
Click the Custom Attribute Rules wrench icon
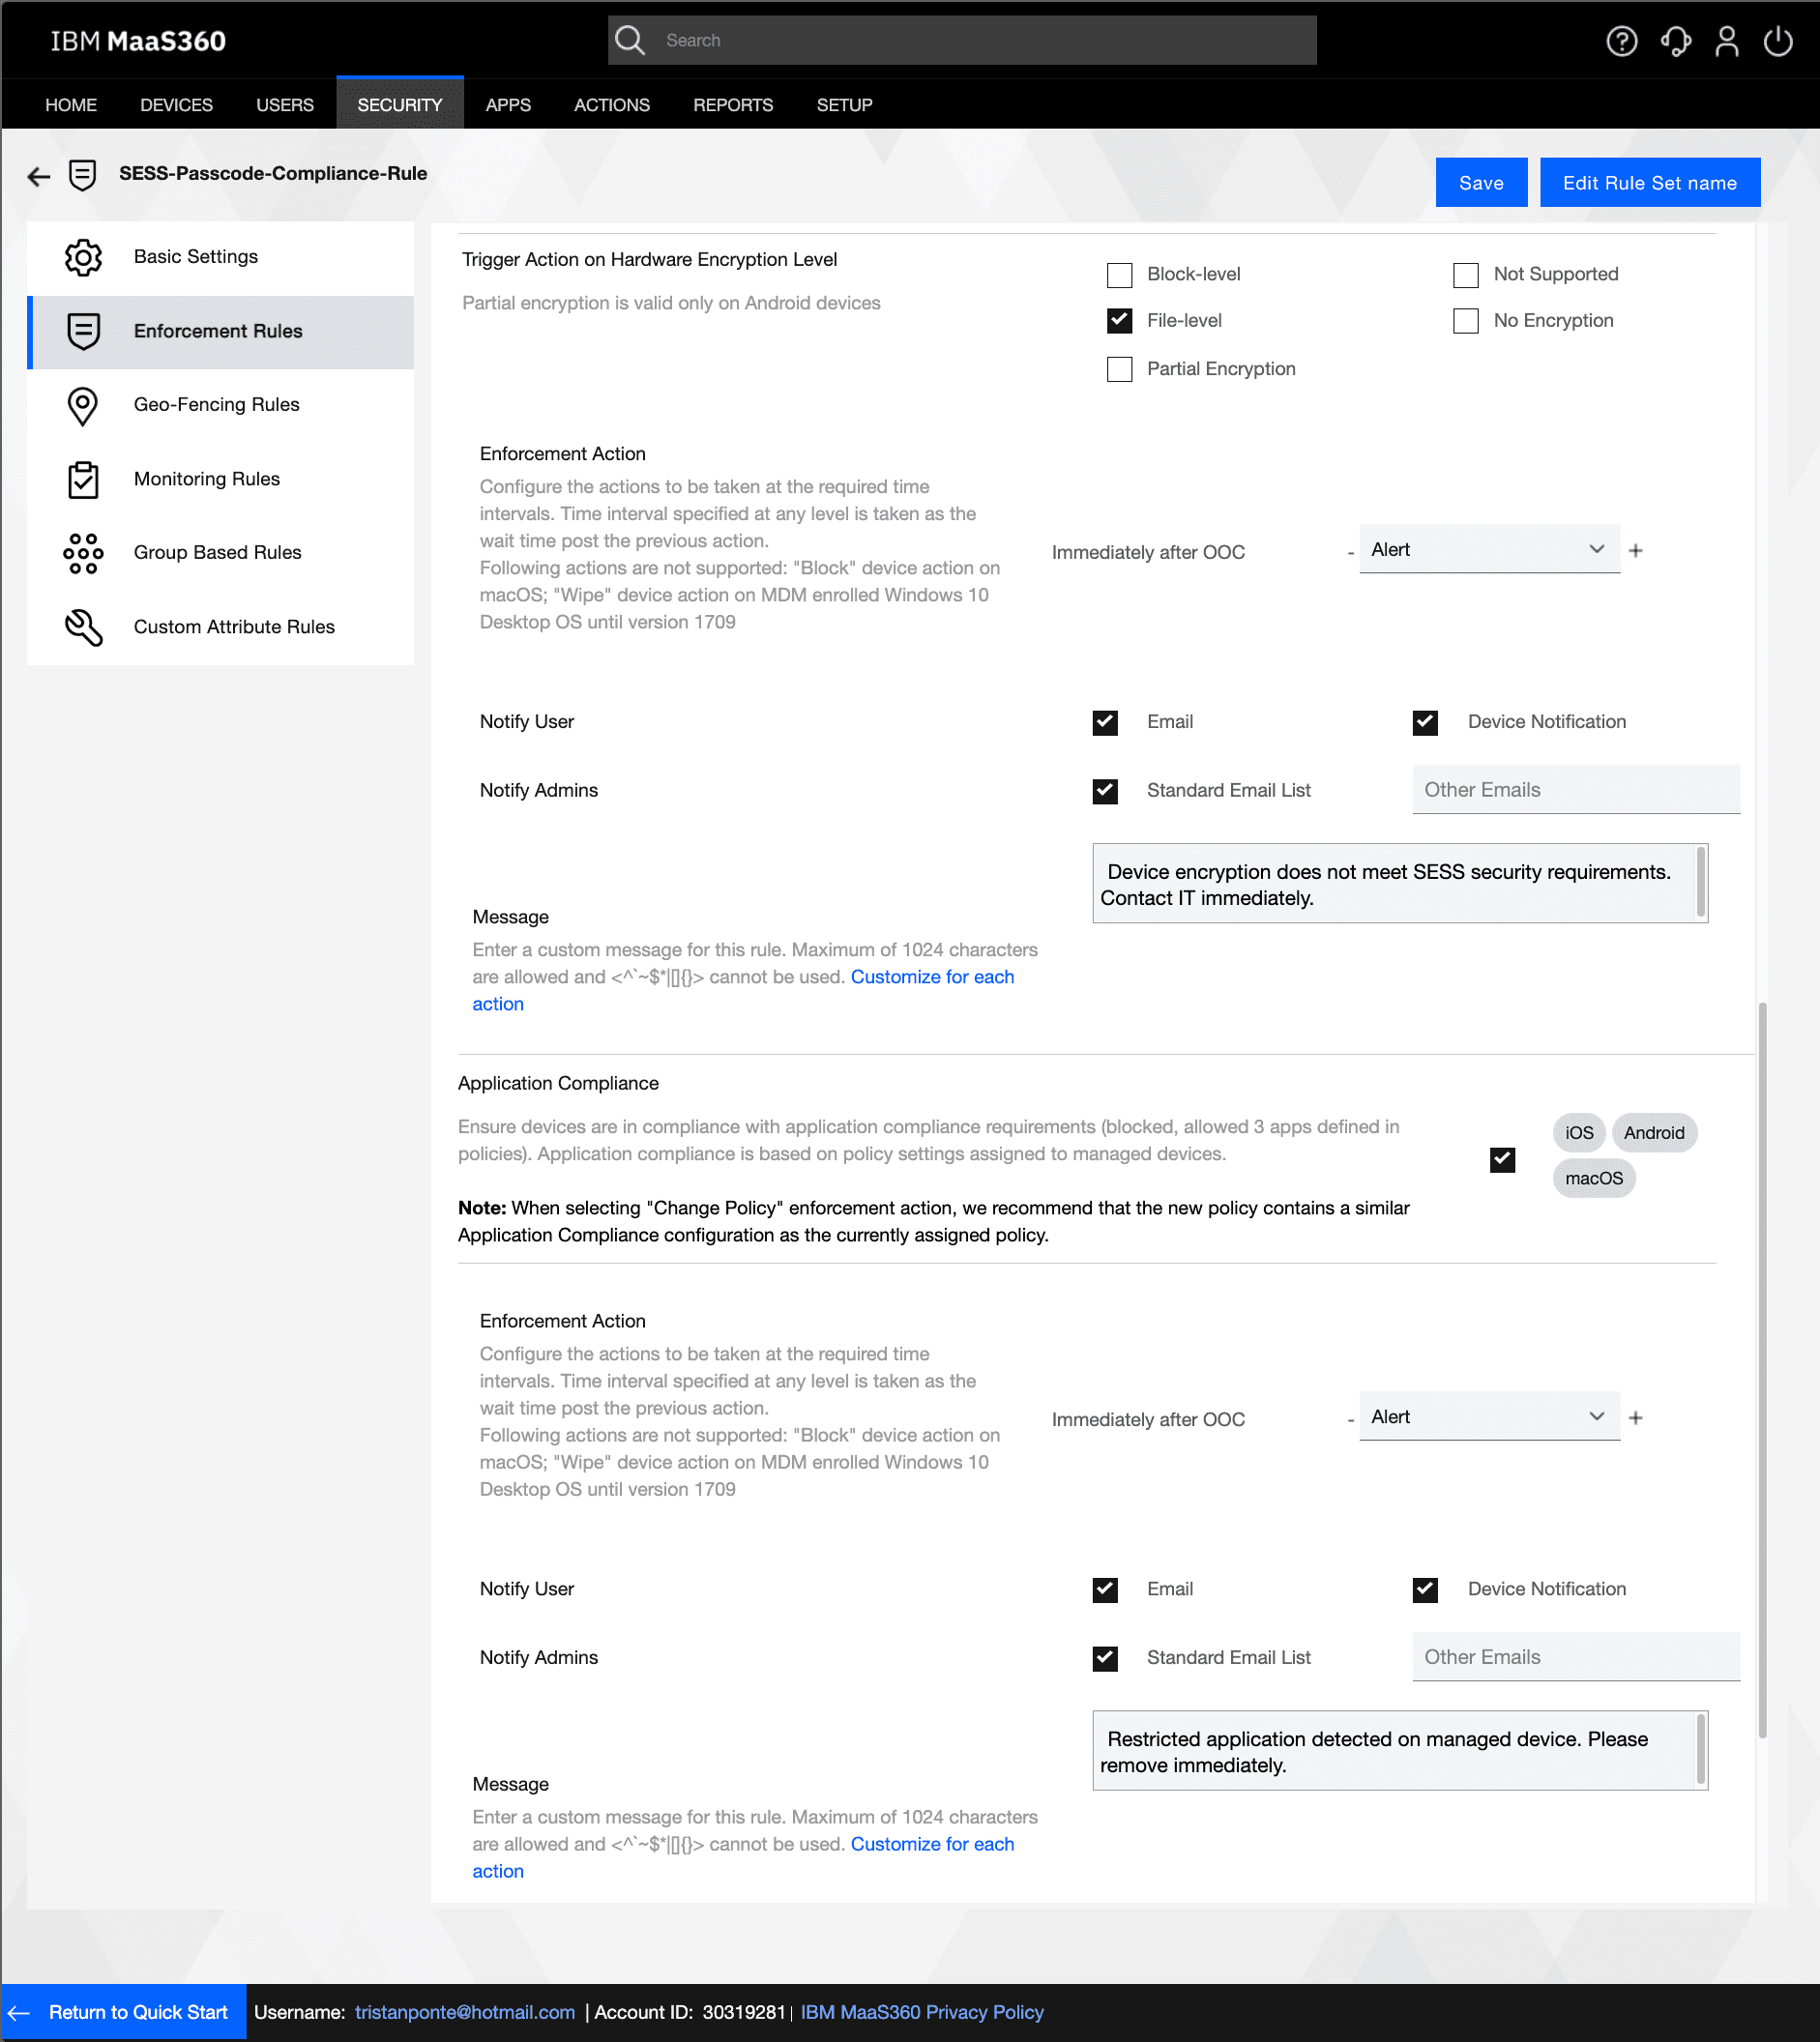pos(83,627)
